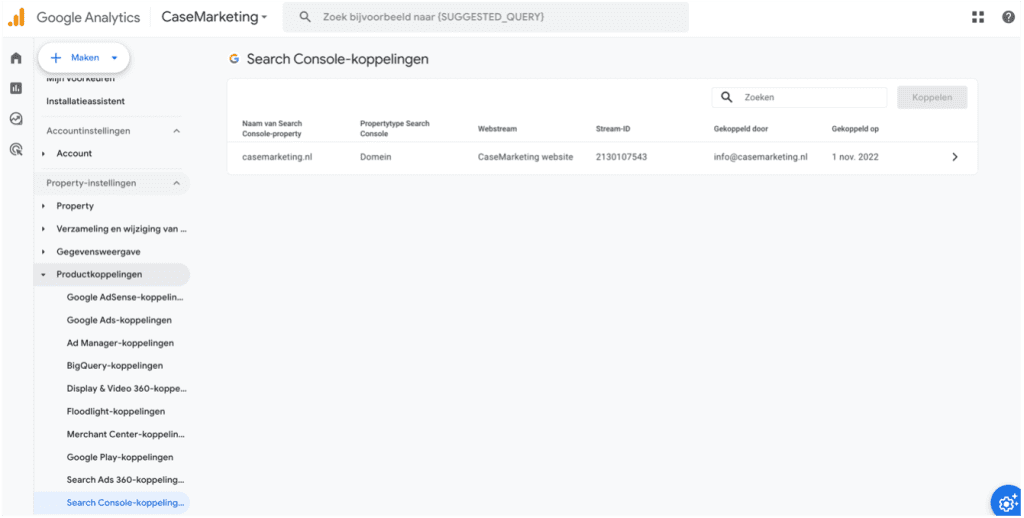Screen dimensions: 1024x518
Task: Expand the Gegevensweergave tree item
Action: click(44, 252)
